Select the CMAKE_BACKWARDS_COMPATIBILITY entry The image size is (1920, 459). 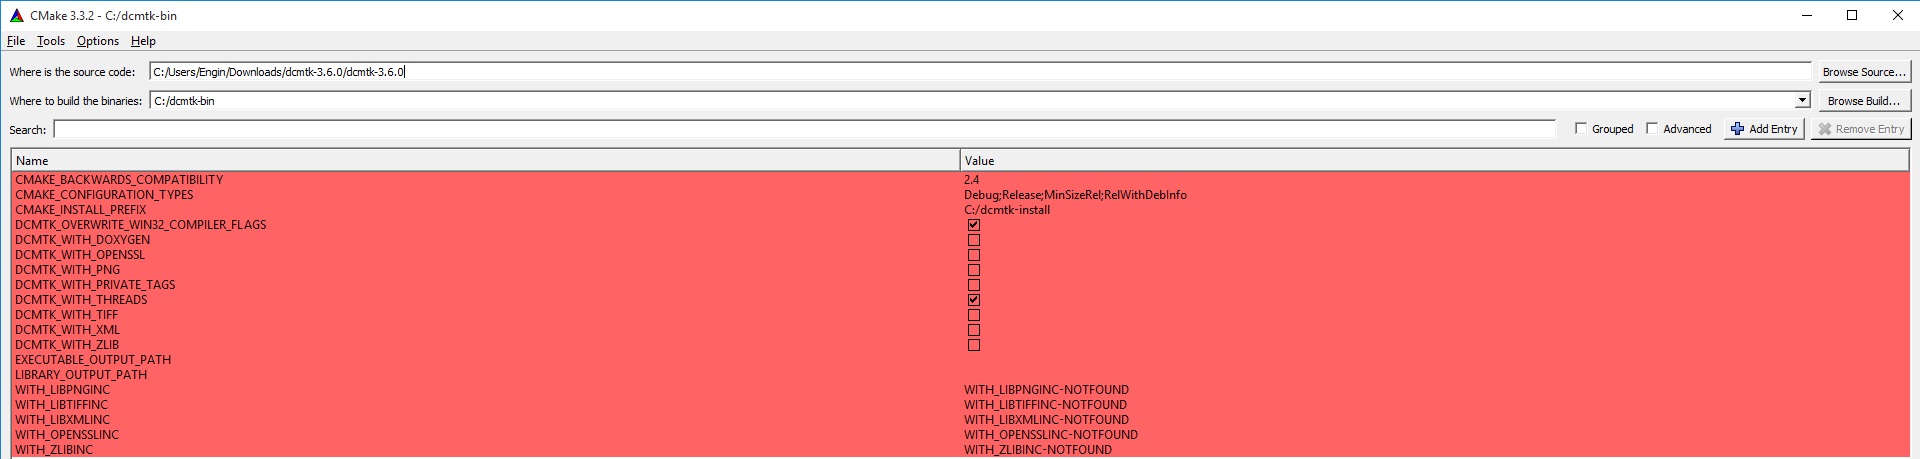point(119,180)
